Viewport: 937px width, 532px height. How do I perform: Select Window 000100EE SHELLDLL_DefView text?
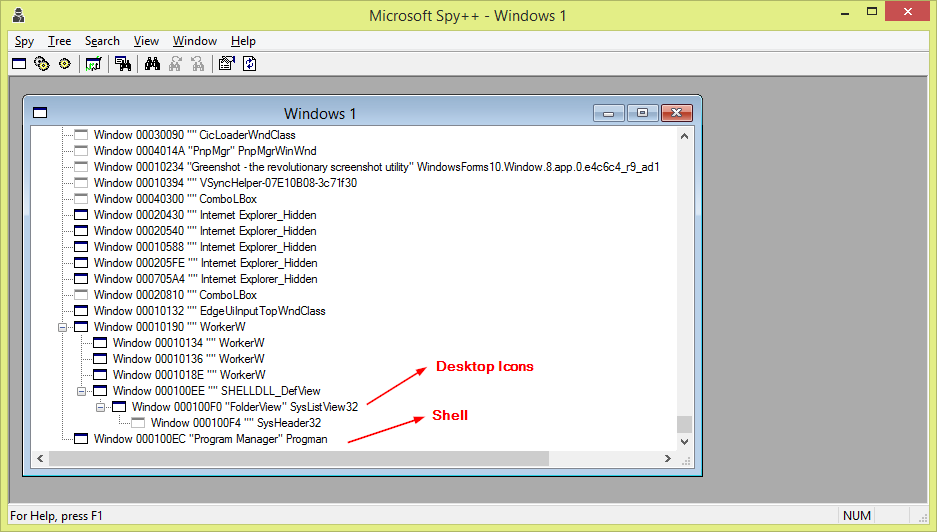216,391
